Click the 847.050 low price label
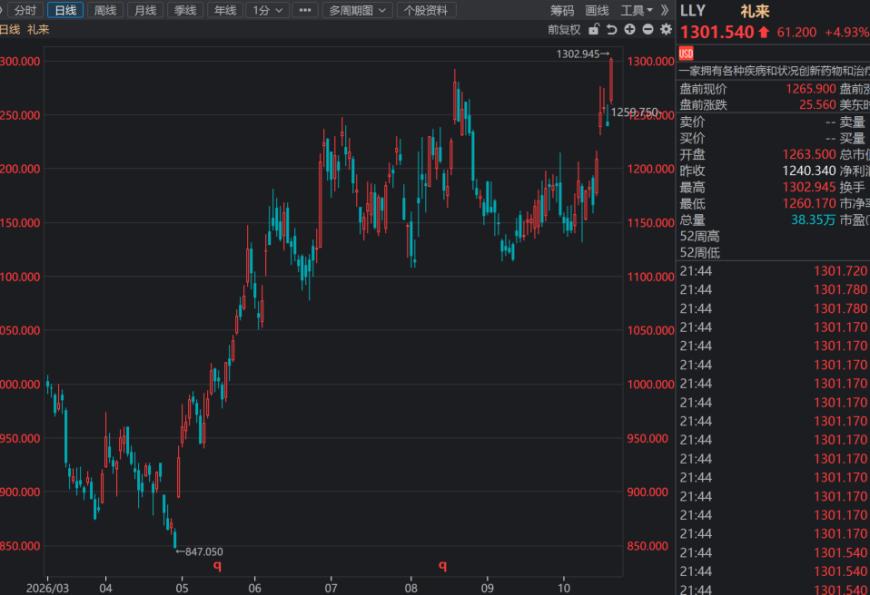The height and width of the screenshot is (595, 870). 204,552
